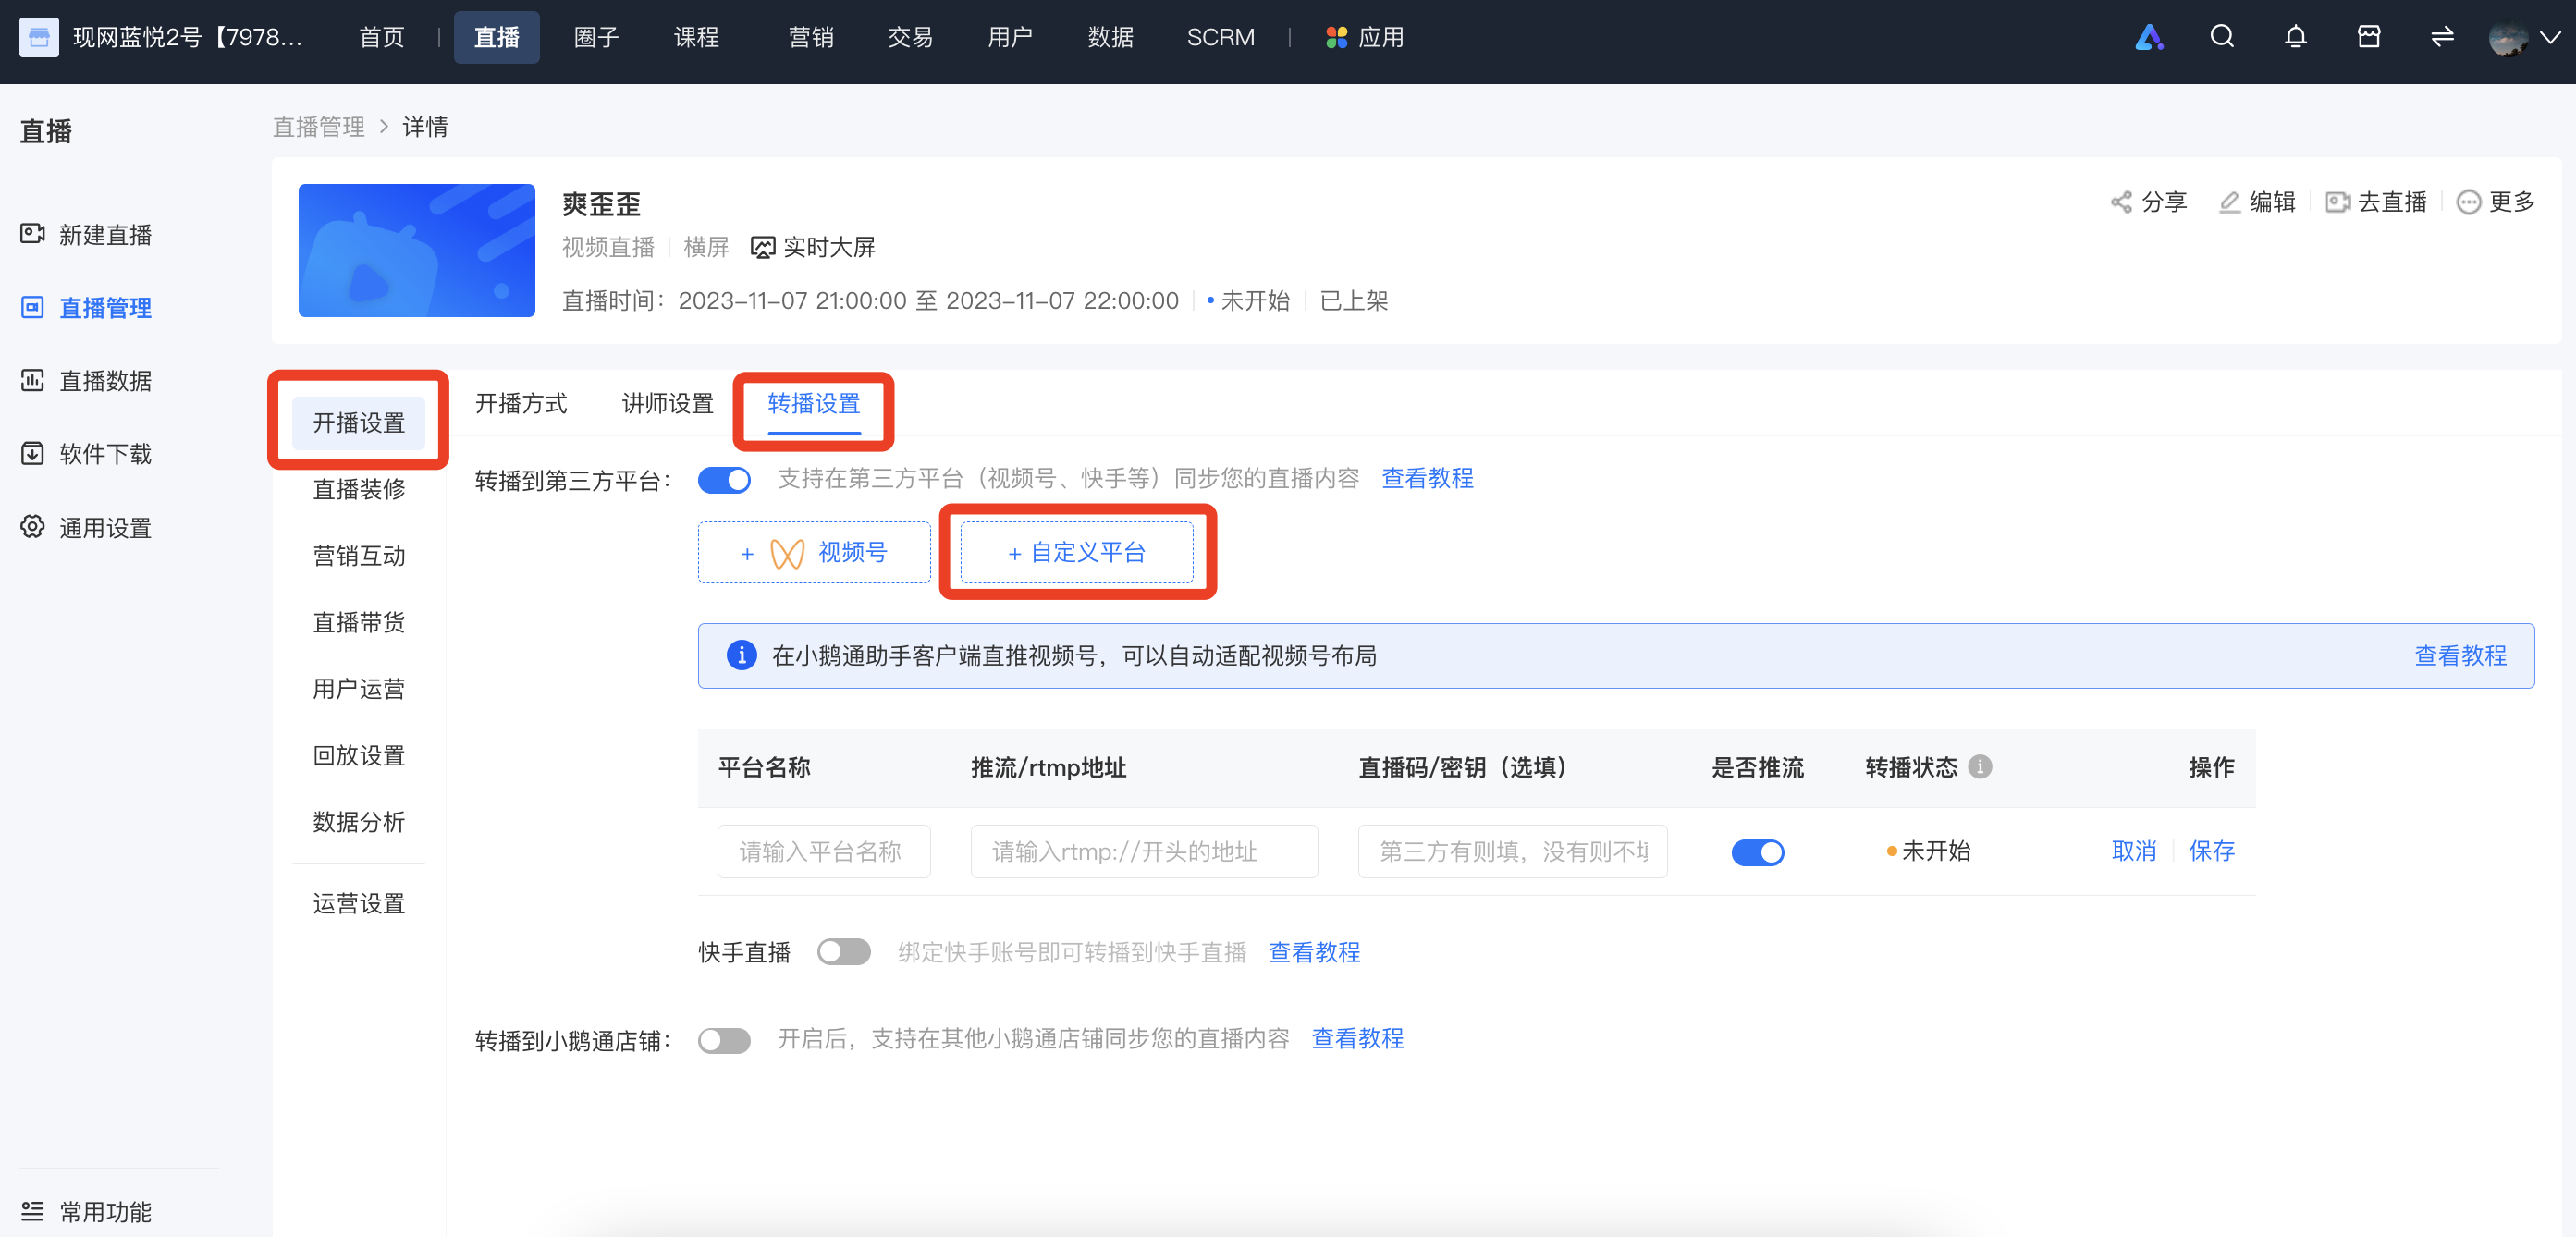Enable the 快手直播 switch
The image size is (2576, 1237).
(x=843, y=951)
